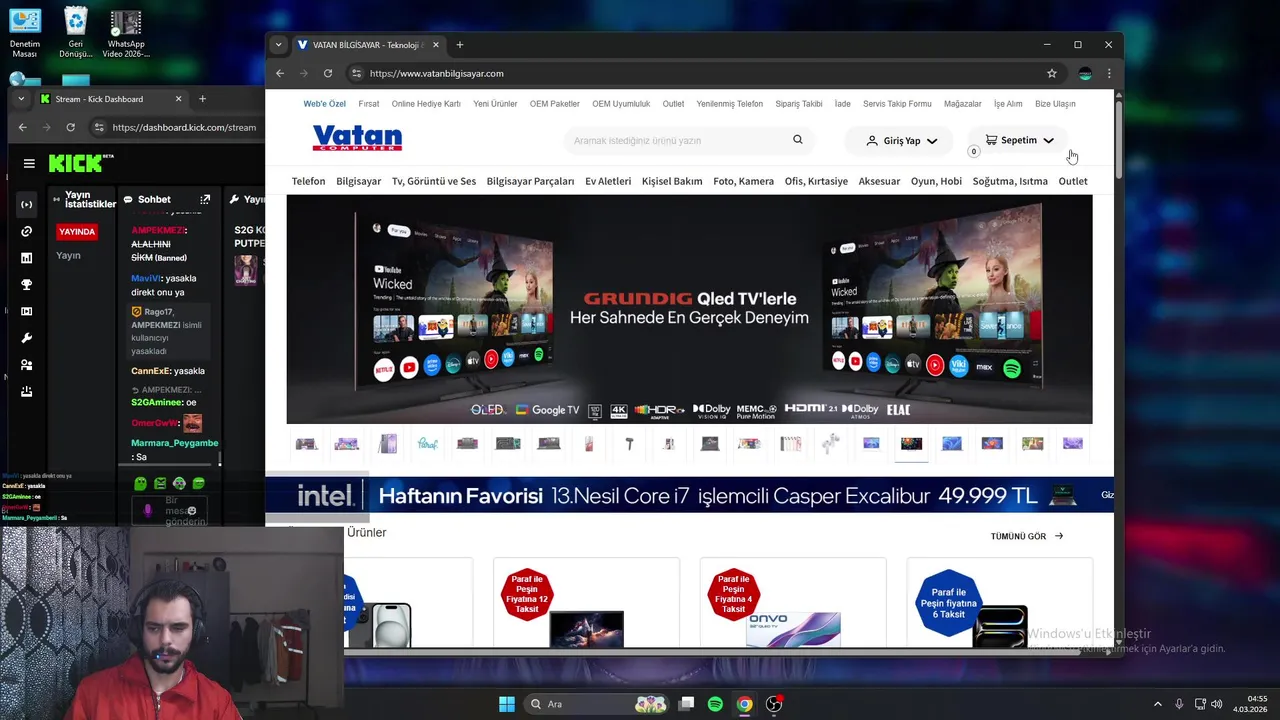The image size is (1280, 720).
Task: Select the Foto, Kamera category
Action: pos(743,181)
